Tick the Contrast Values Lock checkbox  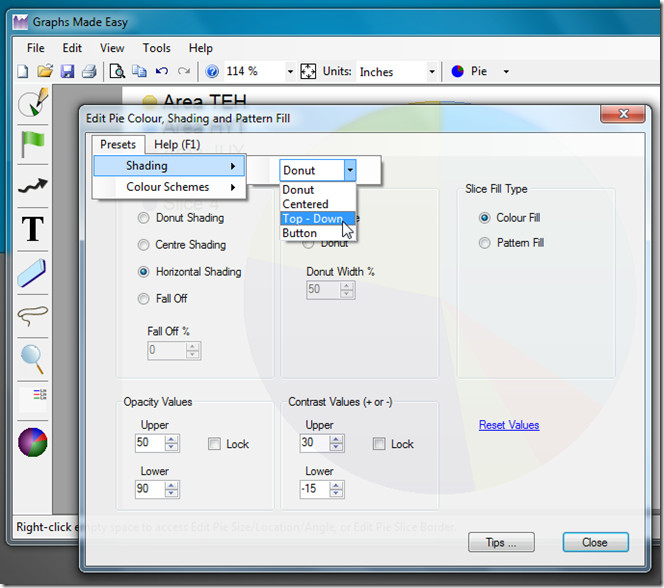(379, 444)
